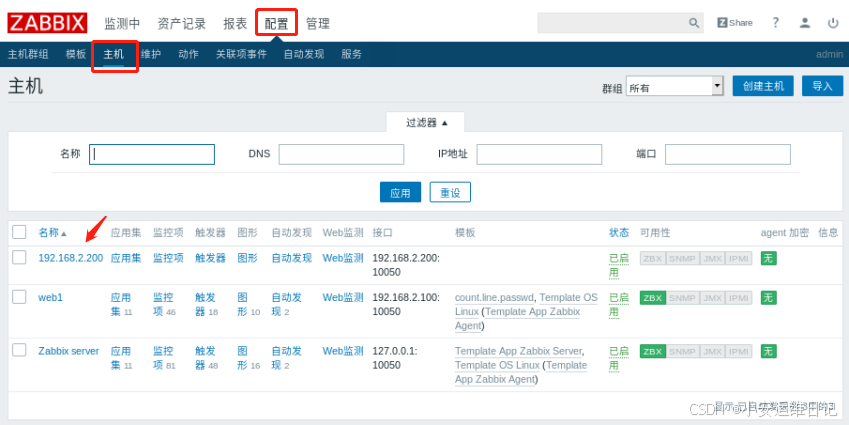Go to 主机群组 submenu
849x425 pixels.
point(28,54)
